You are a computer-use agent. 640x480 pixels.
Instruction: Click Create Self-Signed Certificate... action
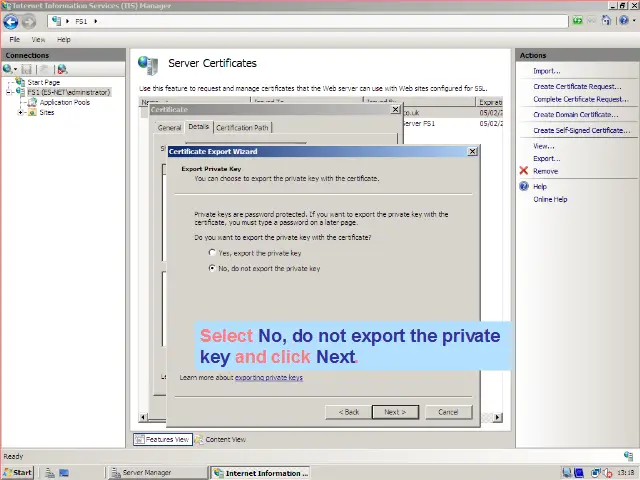click(x=582, y=131)
